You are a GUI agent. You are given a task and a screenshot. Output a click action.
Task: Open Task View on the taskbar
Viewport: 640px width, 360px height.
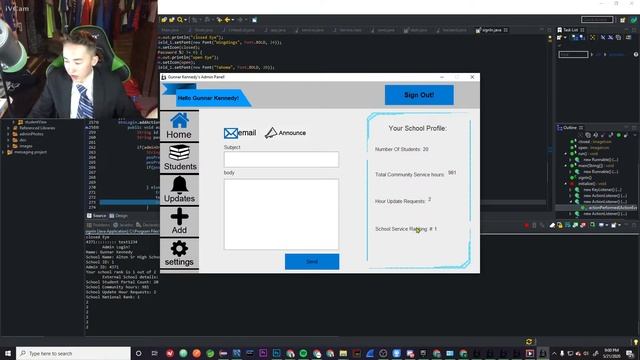154,353
